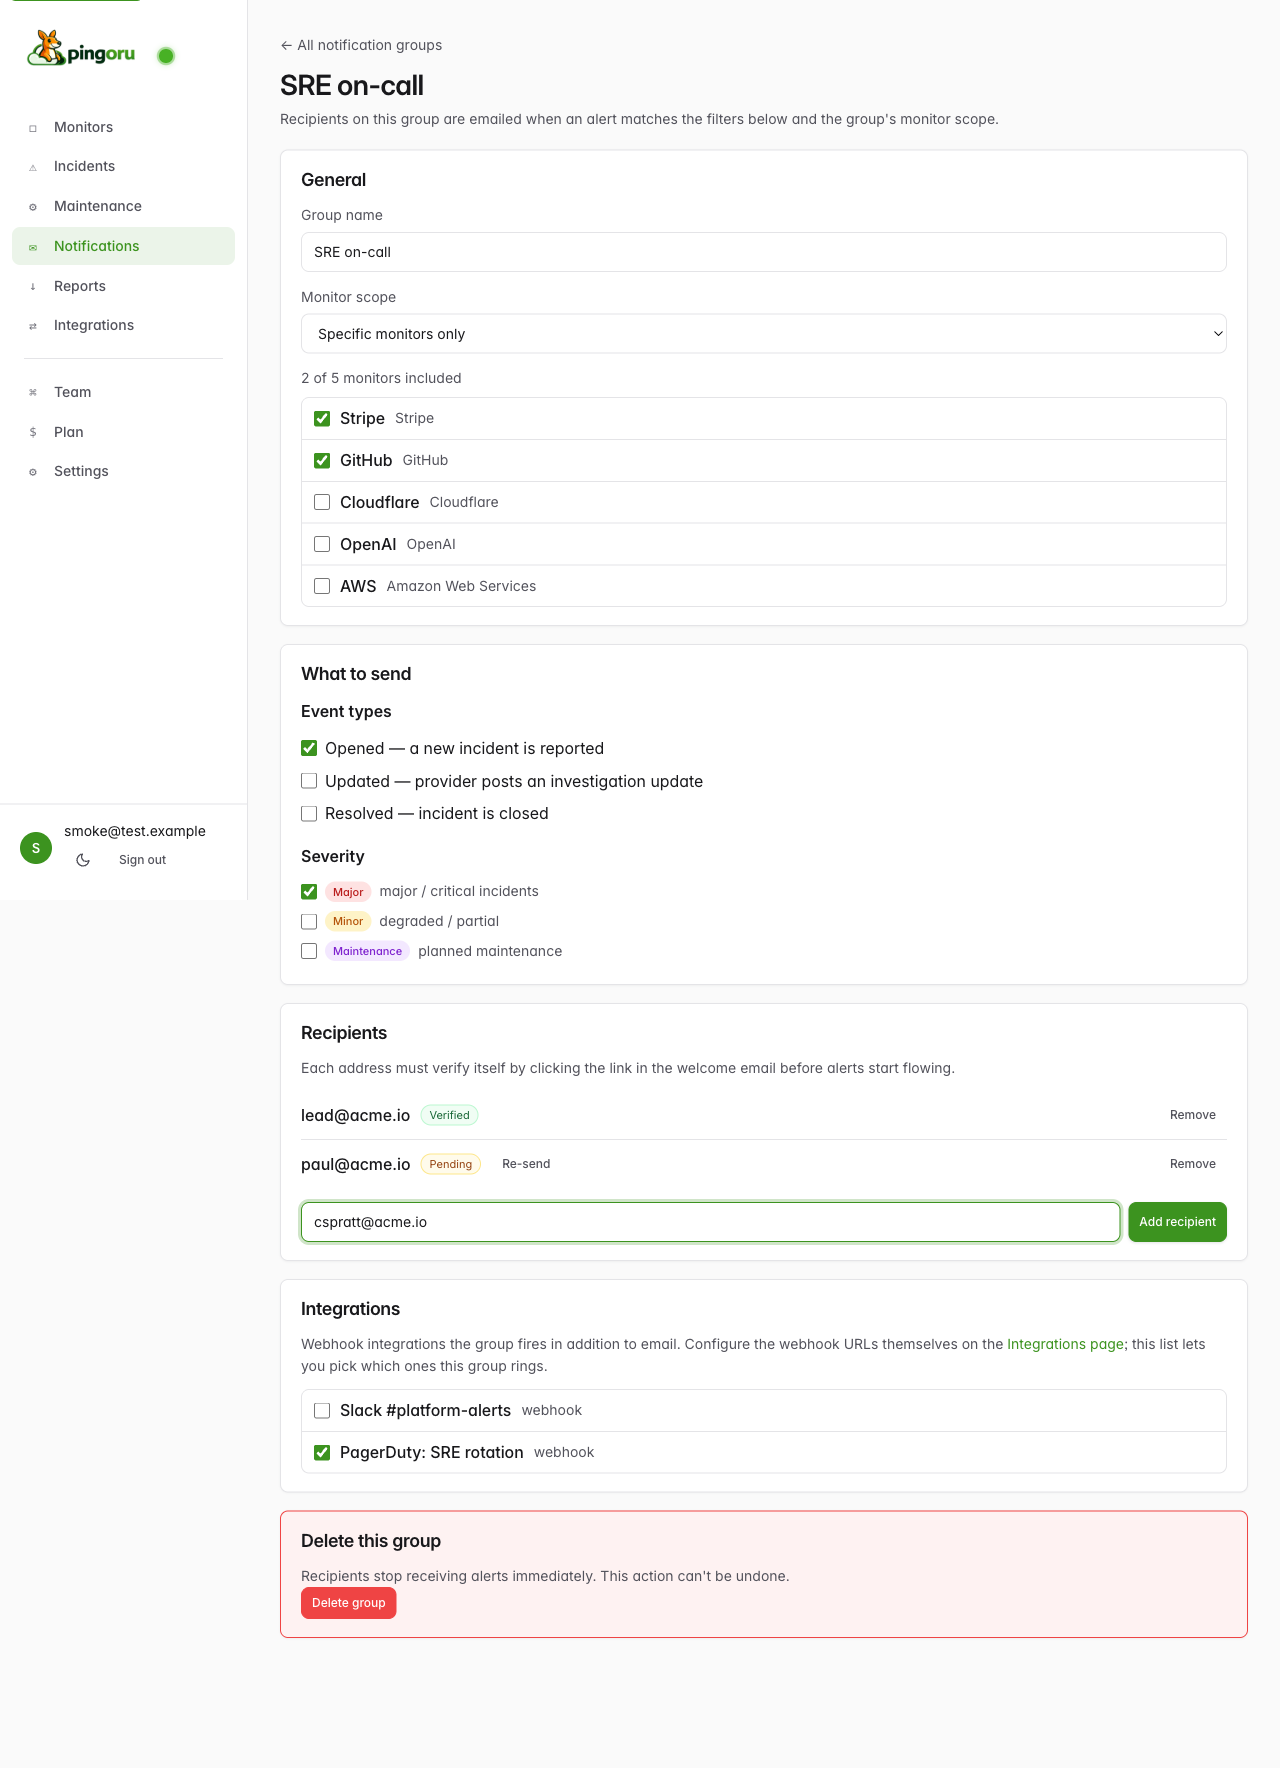Click the Integrations arrows icon
Image resolution: width=1280 pixels, height=1768 pixels.
point(33,326)
